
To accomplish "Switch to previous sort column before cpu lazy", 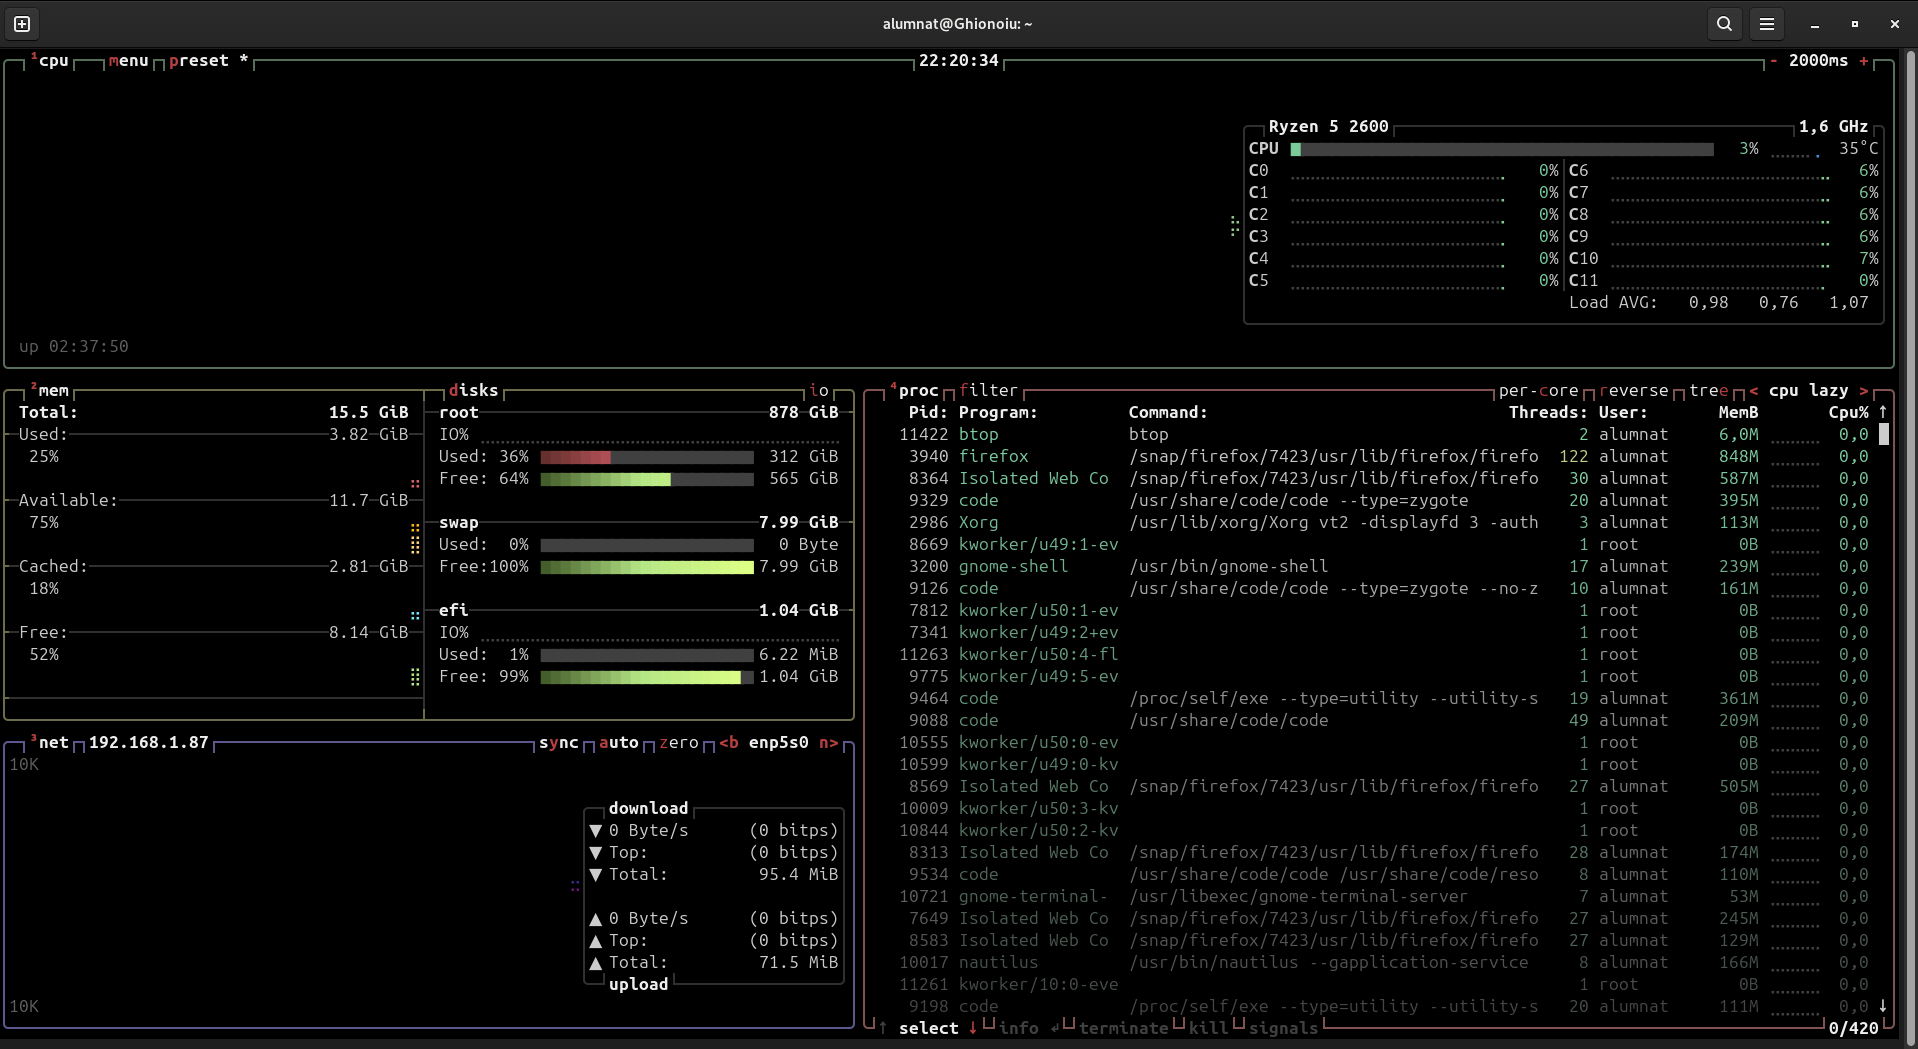I will tap(1754, 391).
